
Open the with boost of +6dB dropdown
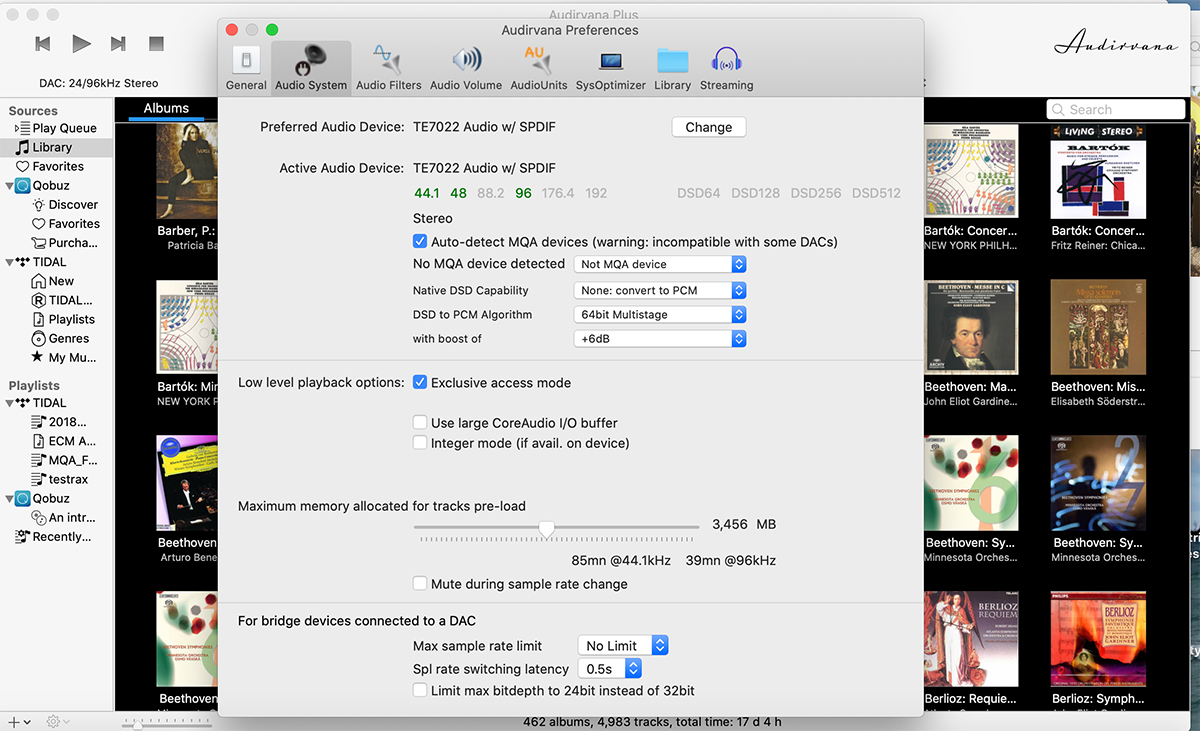point(660,339)
